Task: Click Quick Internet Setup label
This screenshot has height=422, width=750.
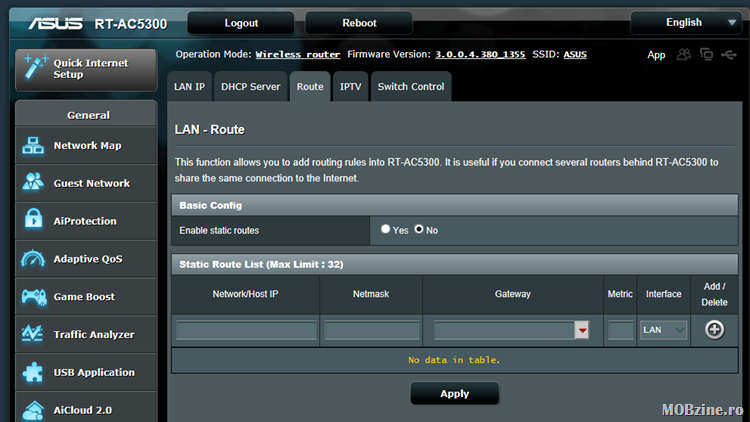Action: click(x=91, y=69)
